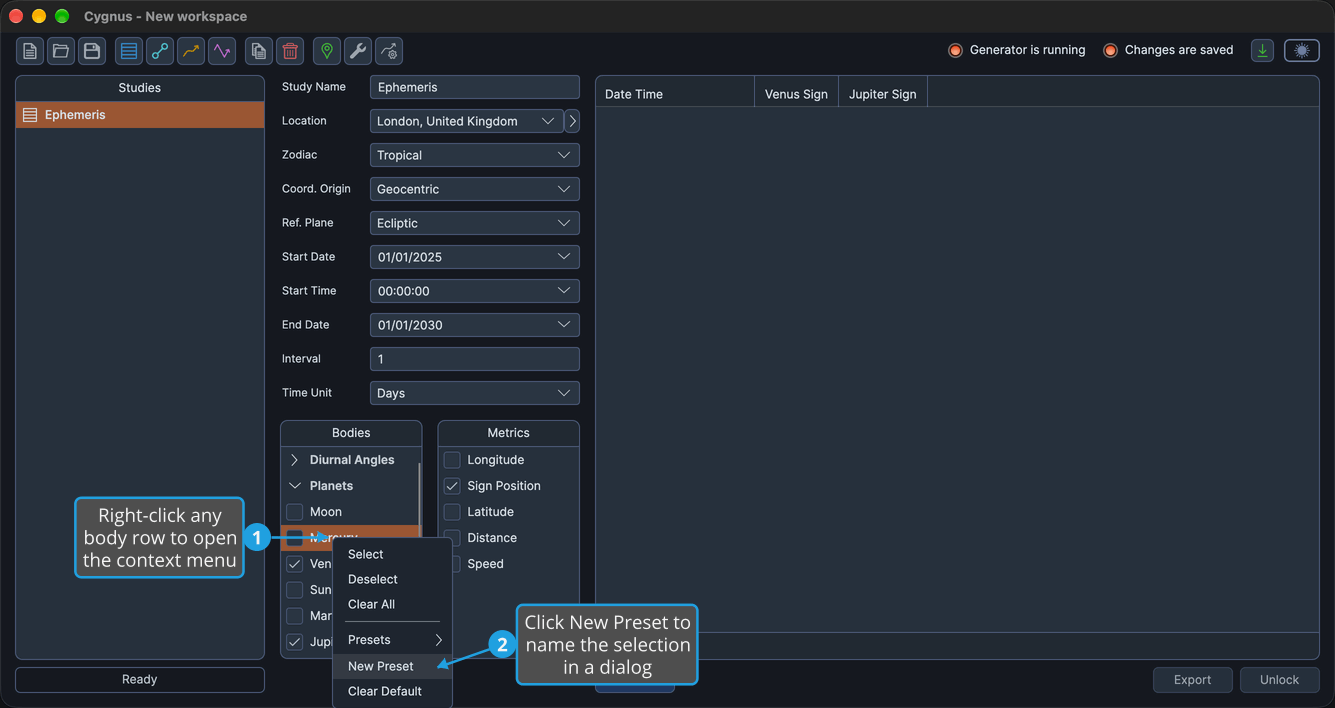
Task: Click the purple zigzag chart icon
Action: pyautogui.click(x=222, y=51)
